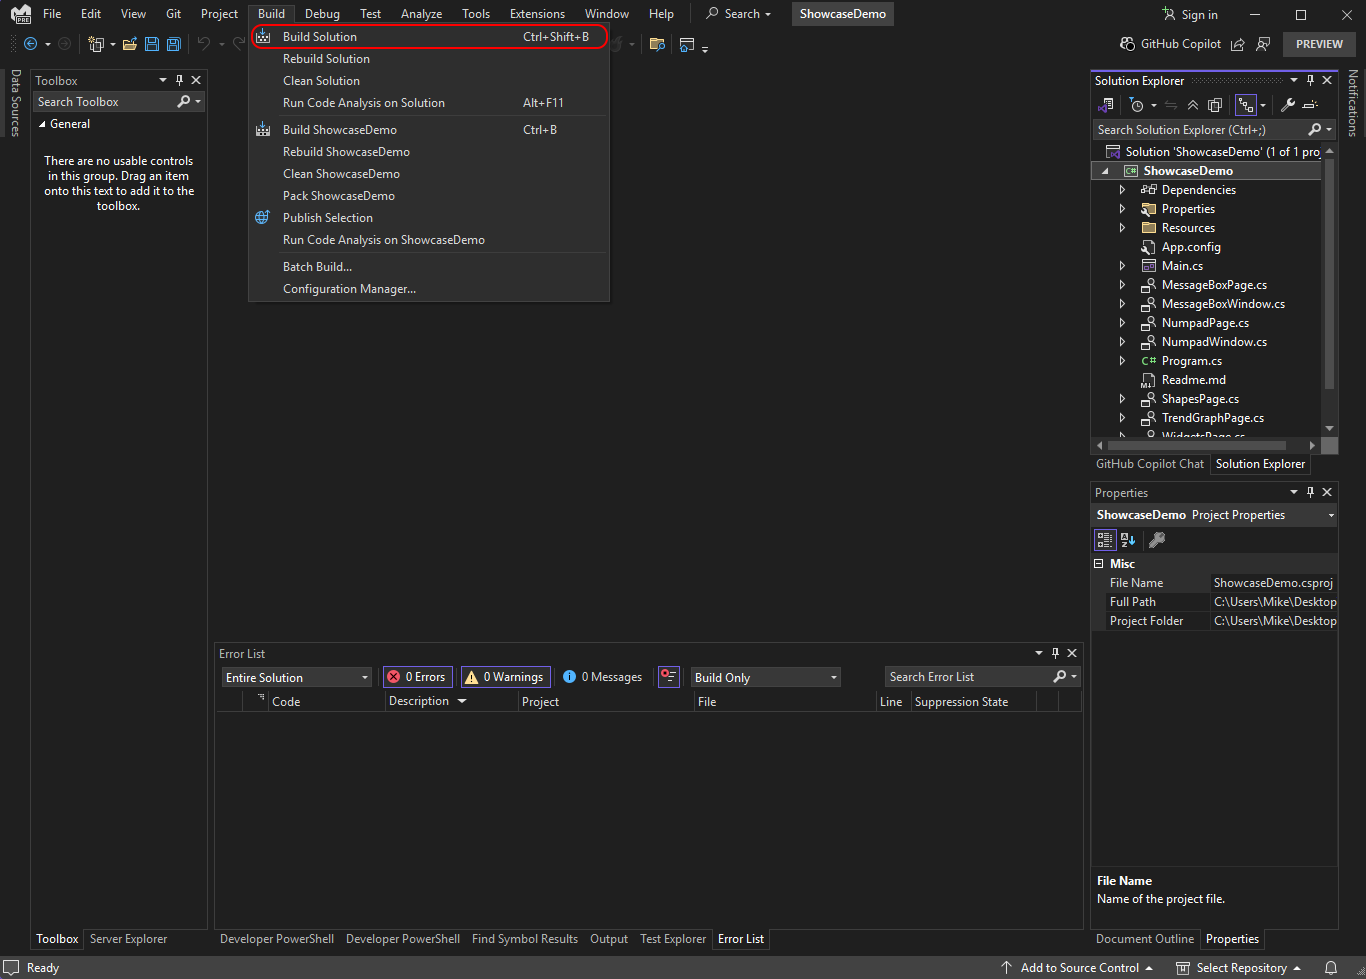Click the Property Pages wrench icon in Properties panel
This screenshot has height=979, width=1366.
pyautogui.click(x=1157, y=540)
